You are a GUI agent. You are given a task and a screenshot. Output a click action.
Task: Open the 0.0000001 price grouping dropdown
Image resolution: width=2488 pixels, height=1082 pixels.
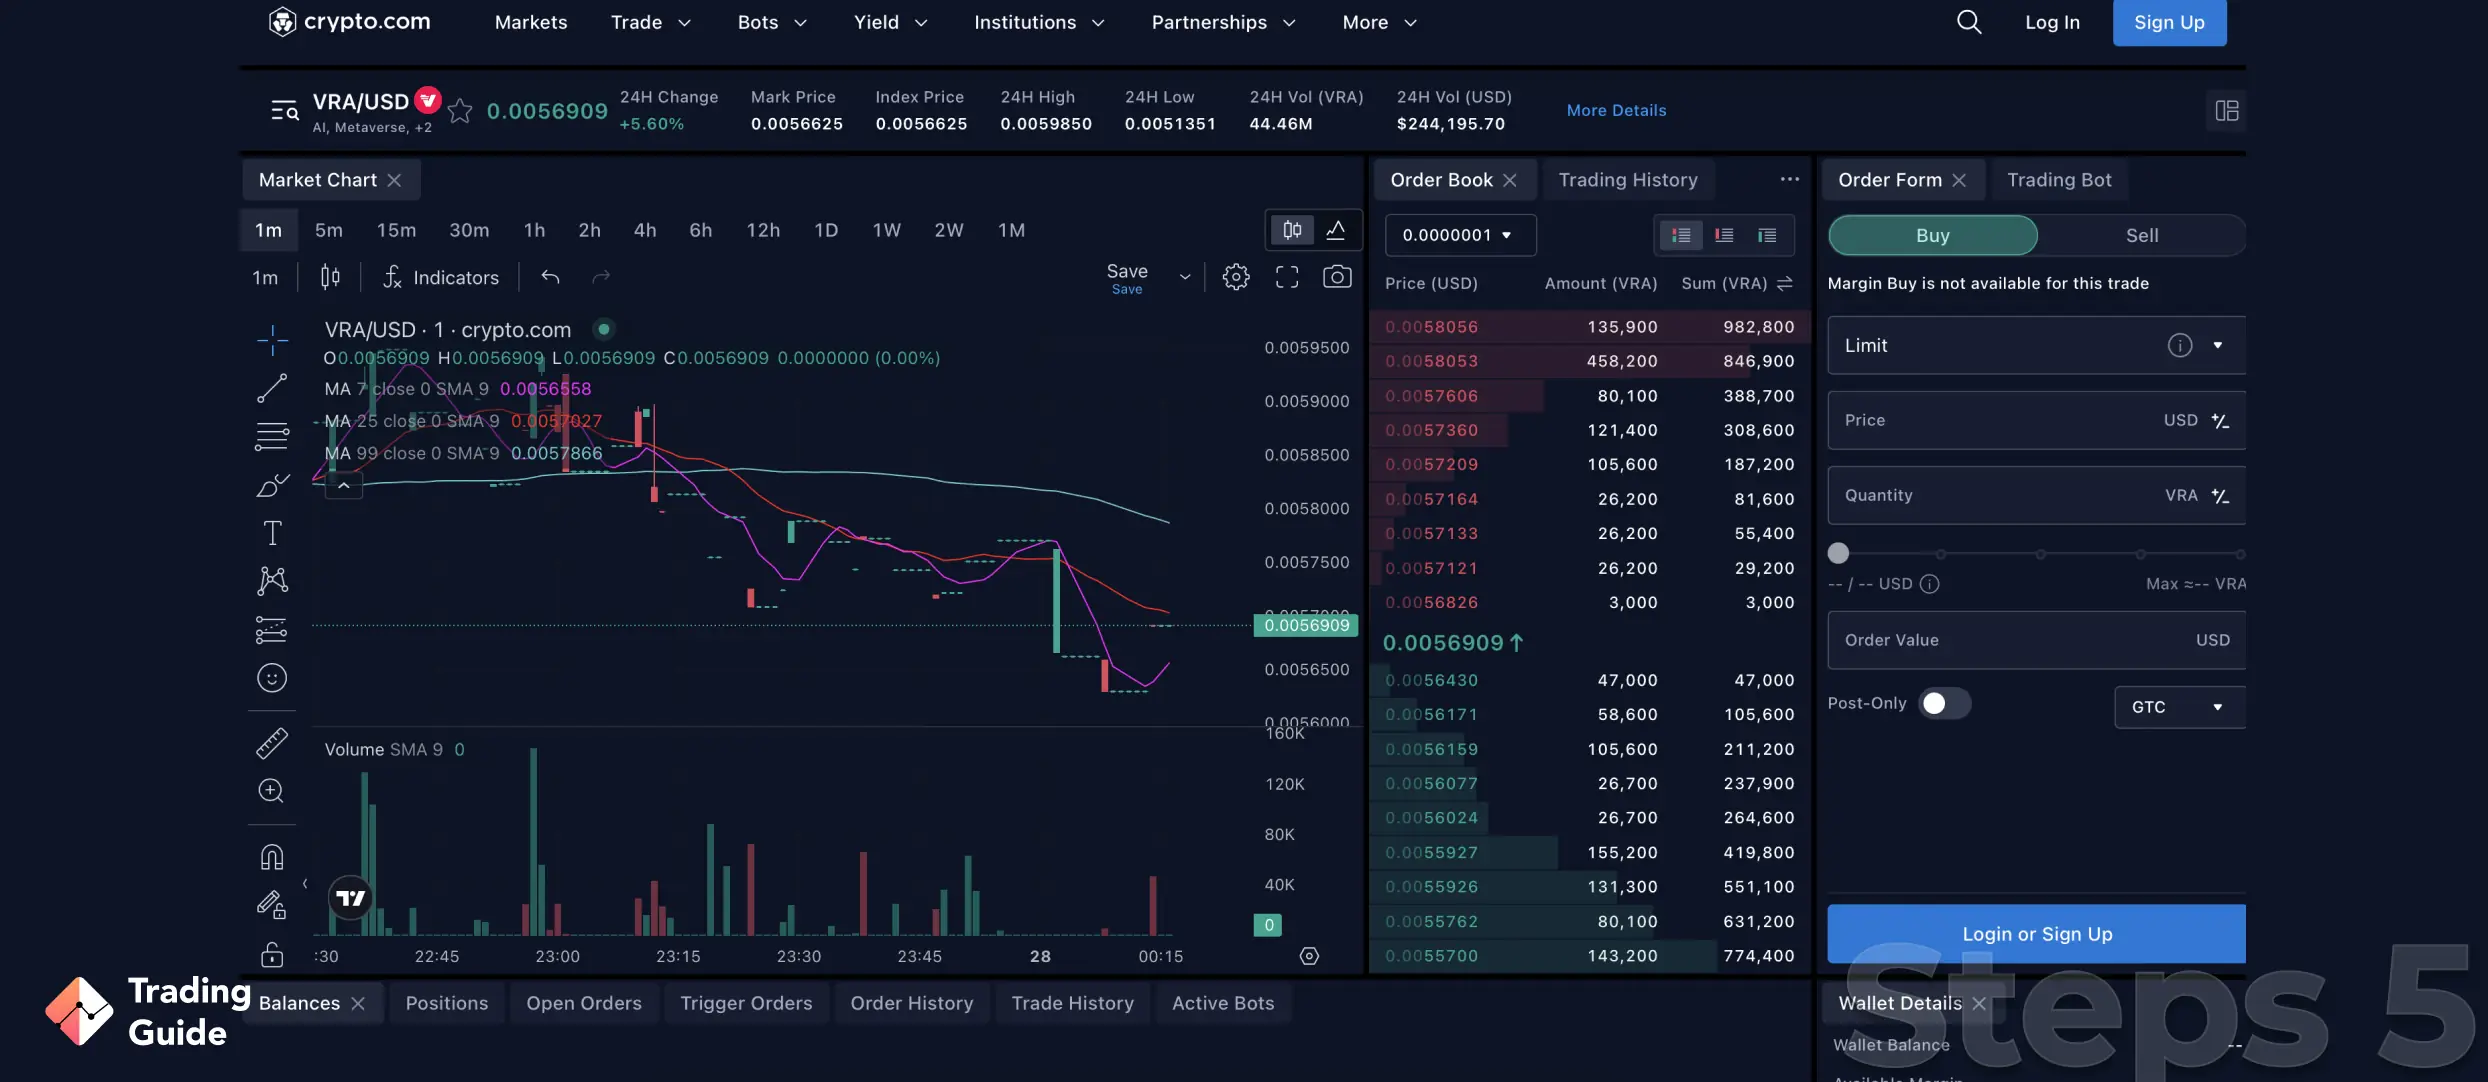coord(1460,235)
